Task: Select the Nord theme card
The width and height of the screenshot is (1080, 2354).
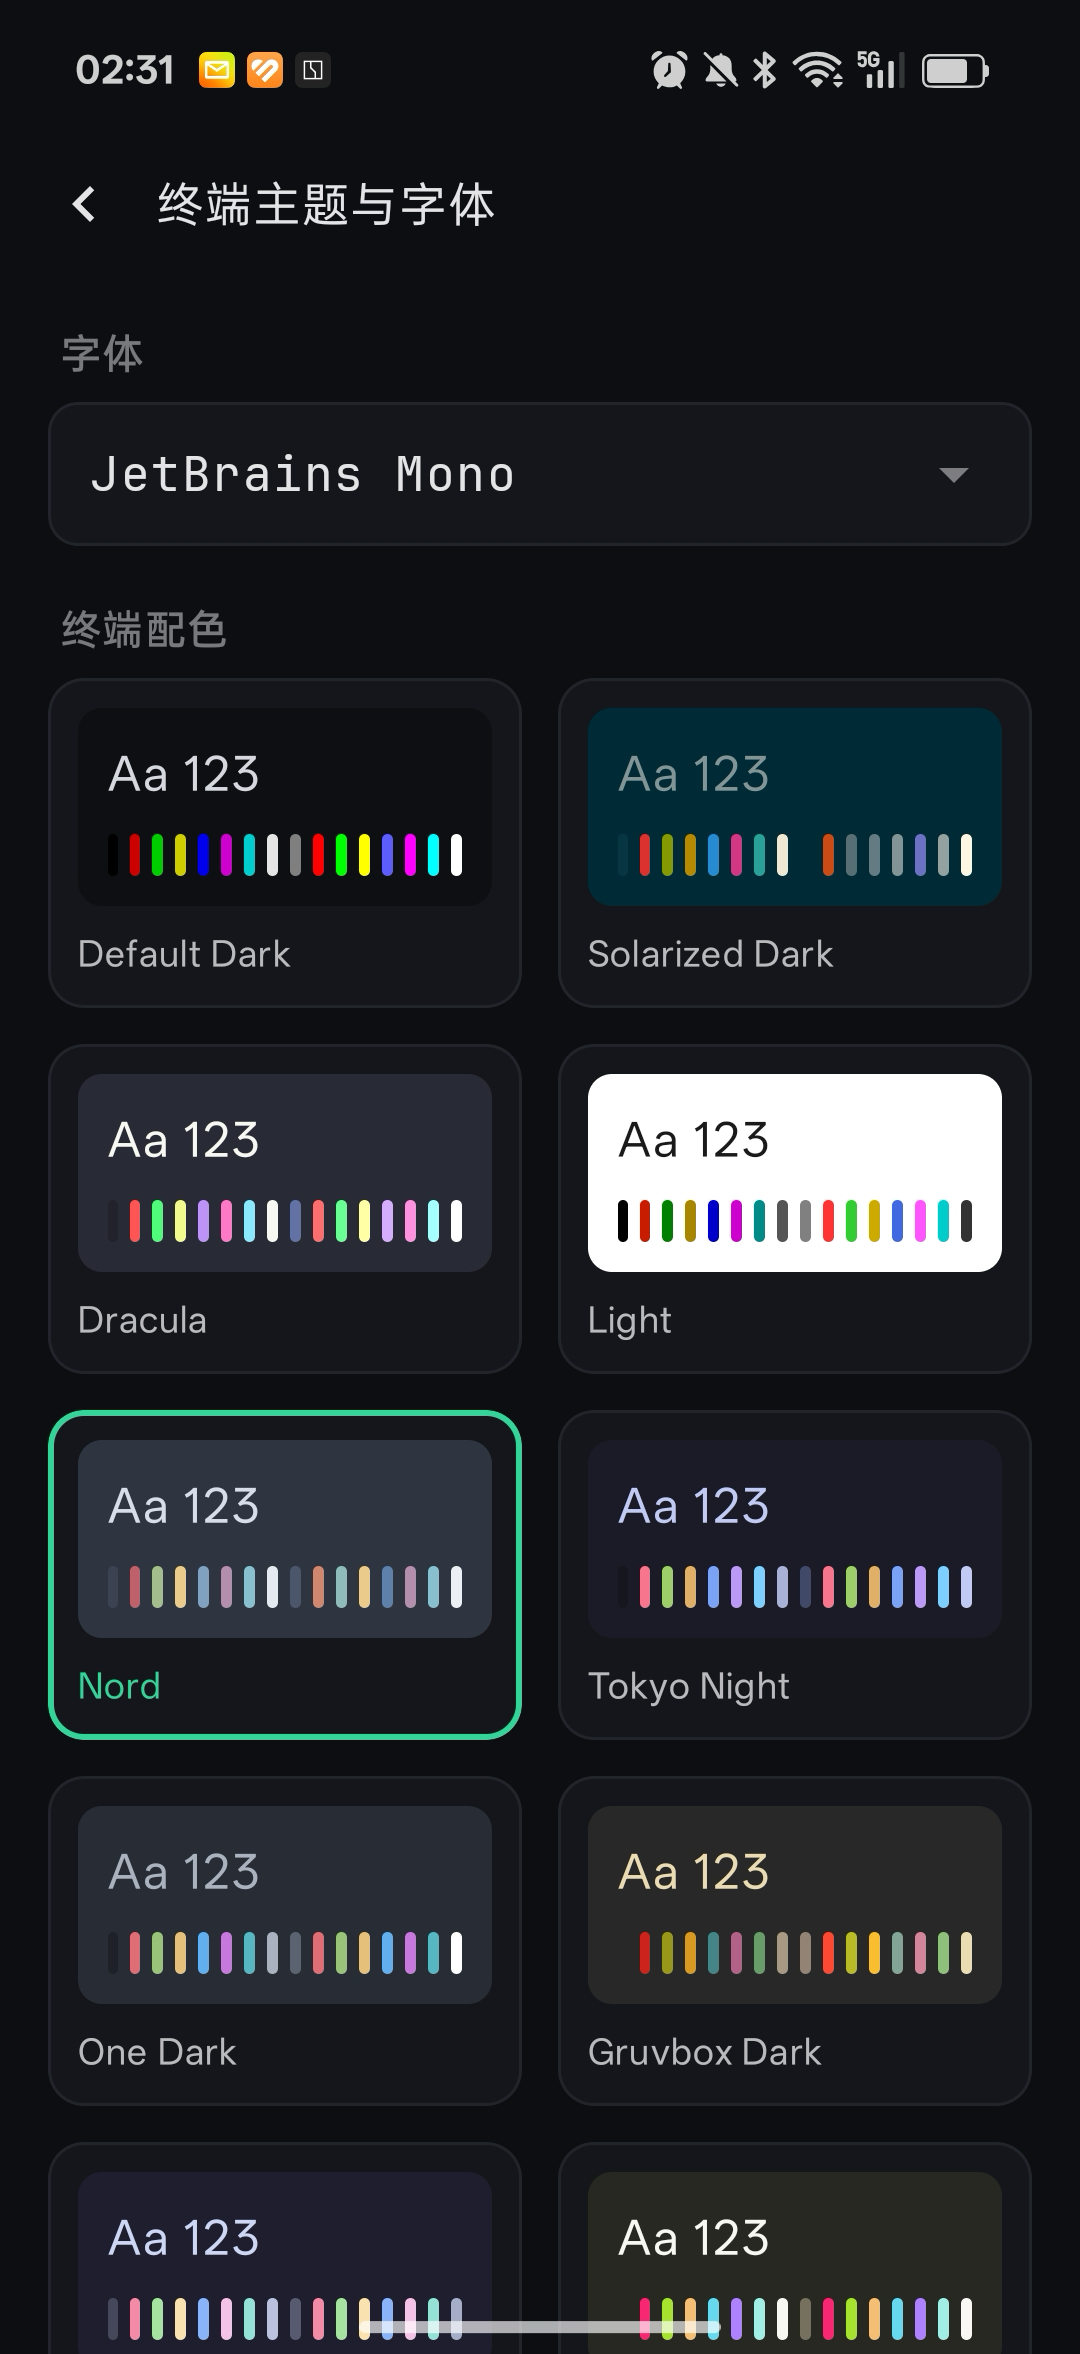Action: (285, 1575)
